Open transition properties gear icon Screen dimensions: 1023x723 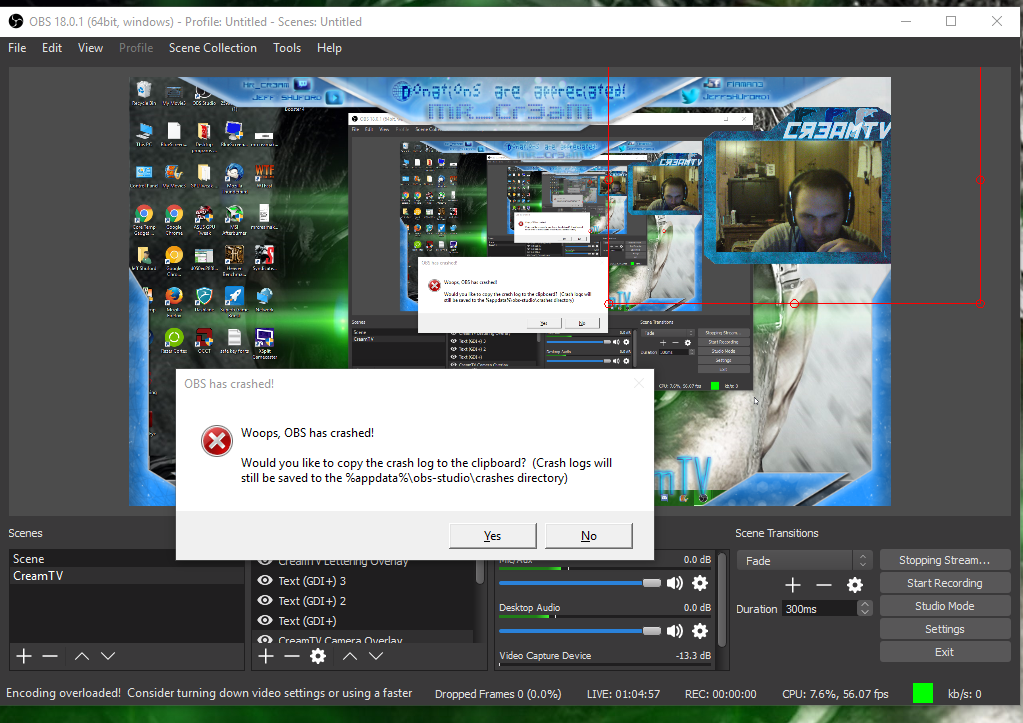point(855,585)
